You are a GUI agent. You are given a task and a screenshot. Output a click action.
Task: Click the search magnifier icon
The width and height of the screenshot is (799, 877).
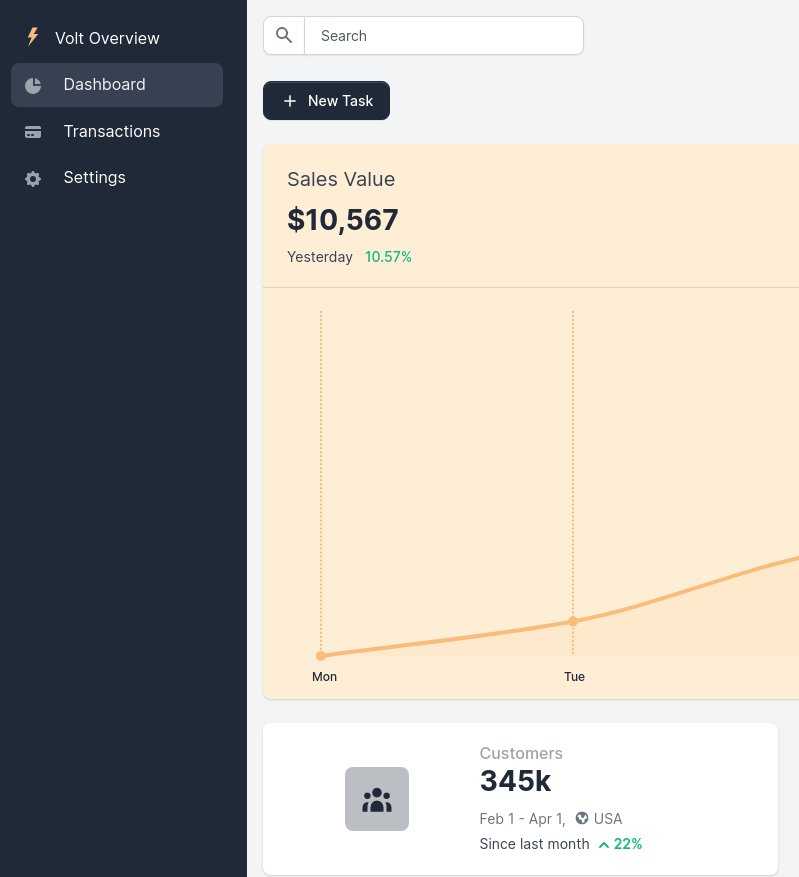(284, 36)
